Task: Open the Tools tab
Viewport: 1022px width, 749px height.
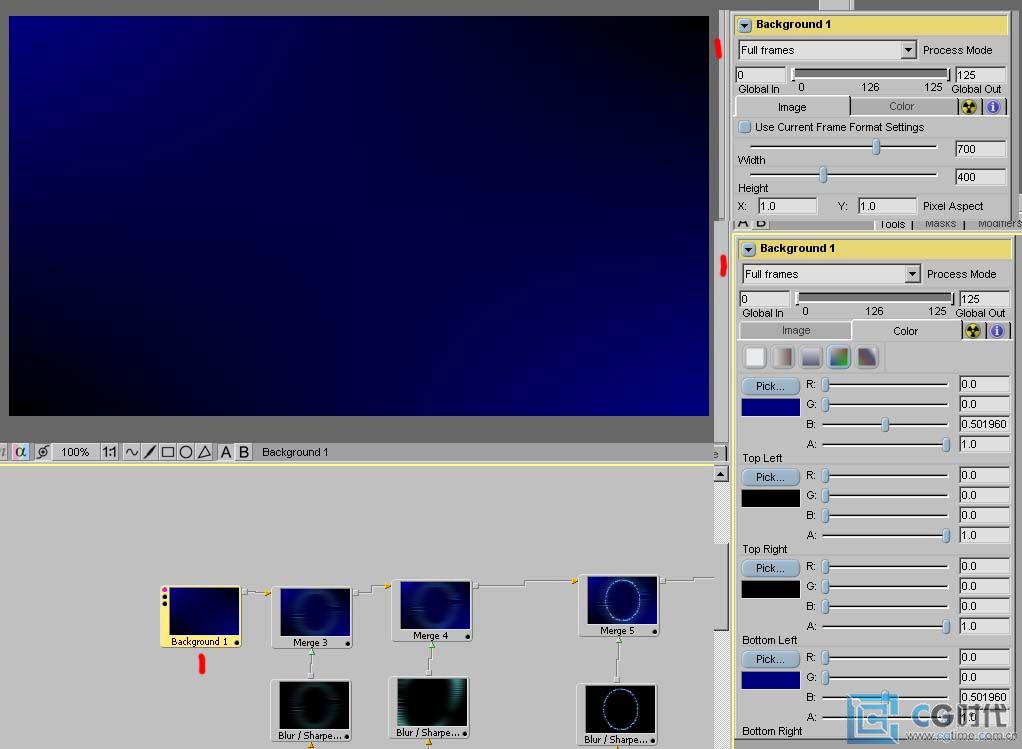Action: point(892,224)
